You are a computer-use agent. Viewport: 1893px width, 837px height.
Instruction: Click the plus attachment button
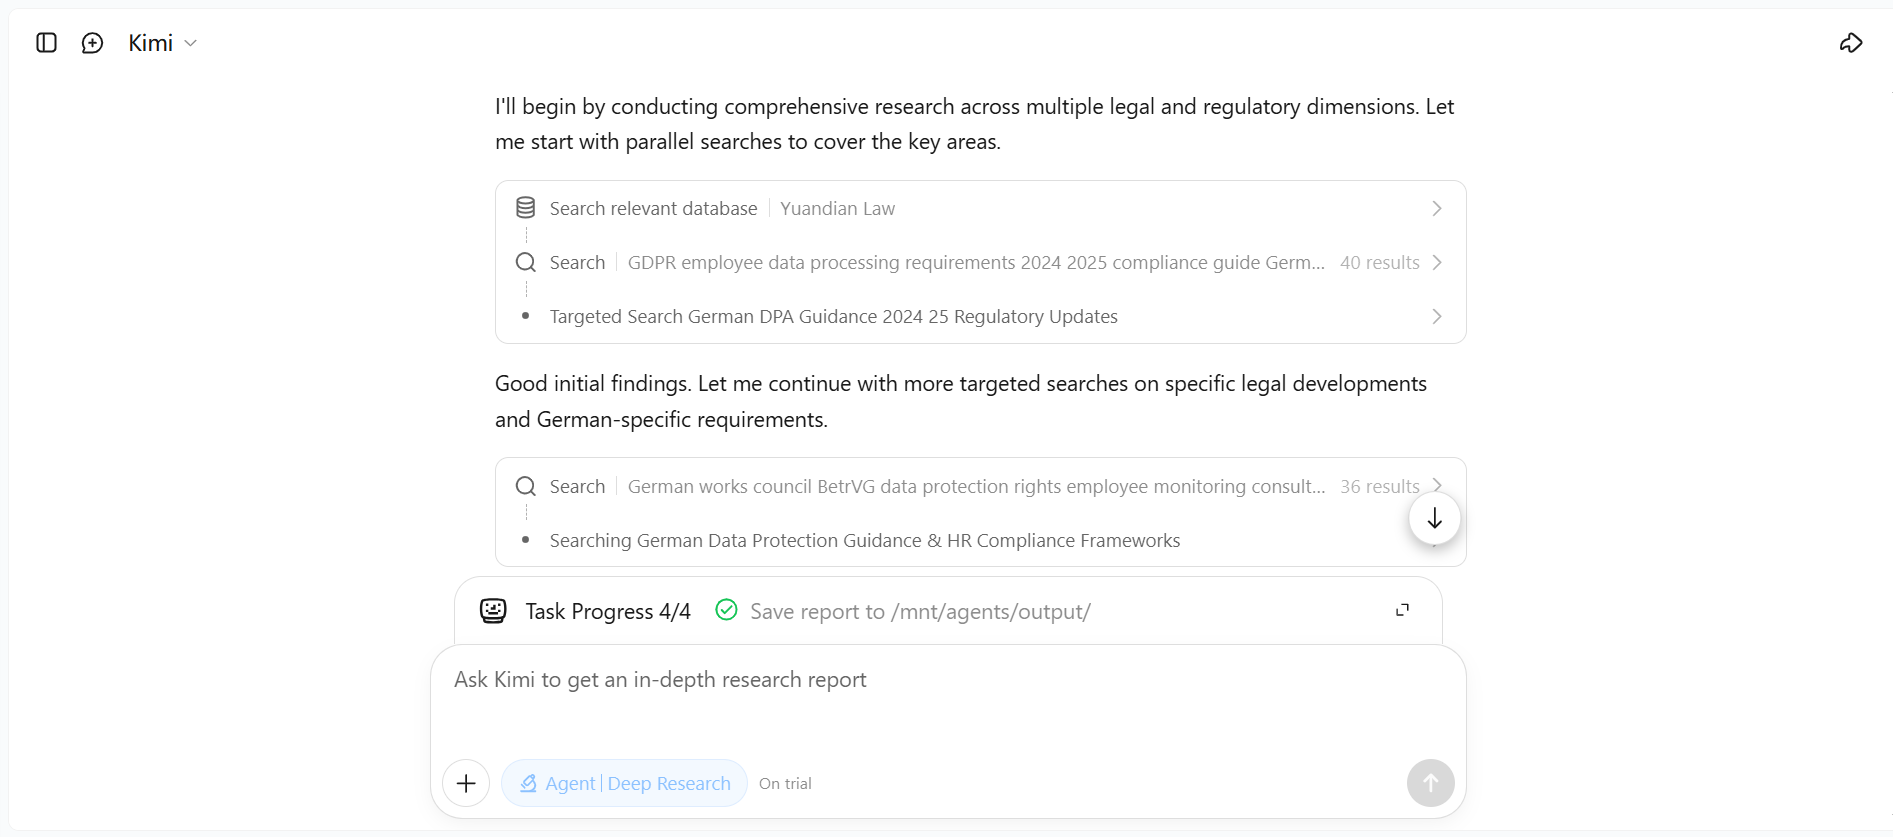point(466,783)
